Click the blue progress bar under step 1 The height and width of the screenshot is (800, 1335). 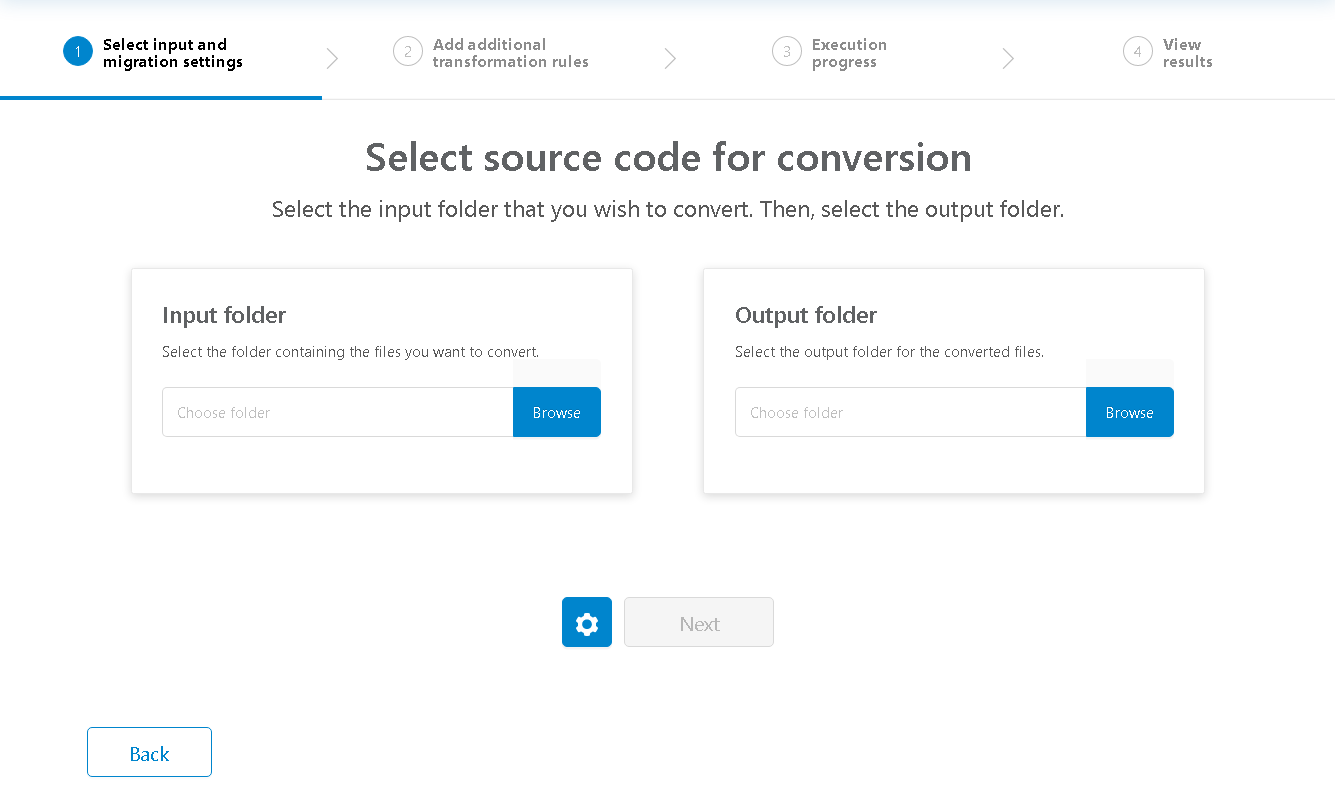click(x=161, y=97)
